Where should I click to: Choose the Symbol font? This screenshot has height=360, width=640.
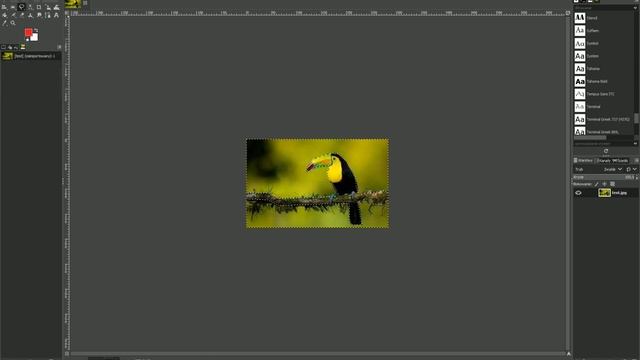click(604, 43)
